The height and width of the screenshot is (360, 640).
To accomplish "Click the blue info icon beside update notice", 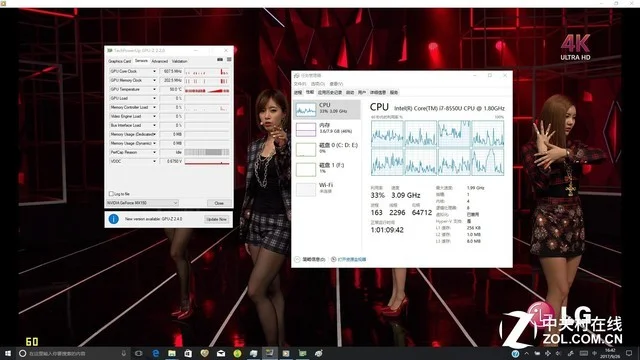I will pyautogui.click(x=113, y=219).
